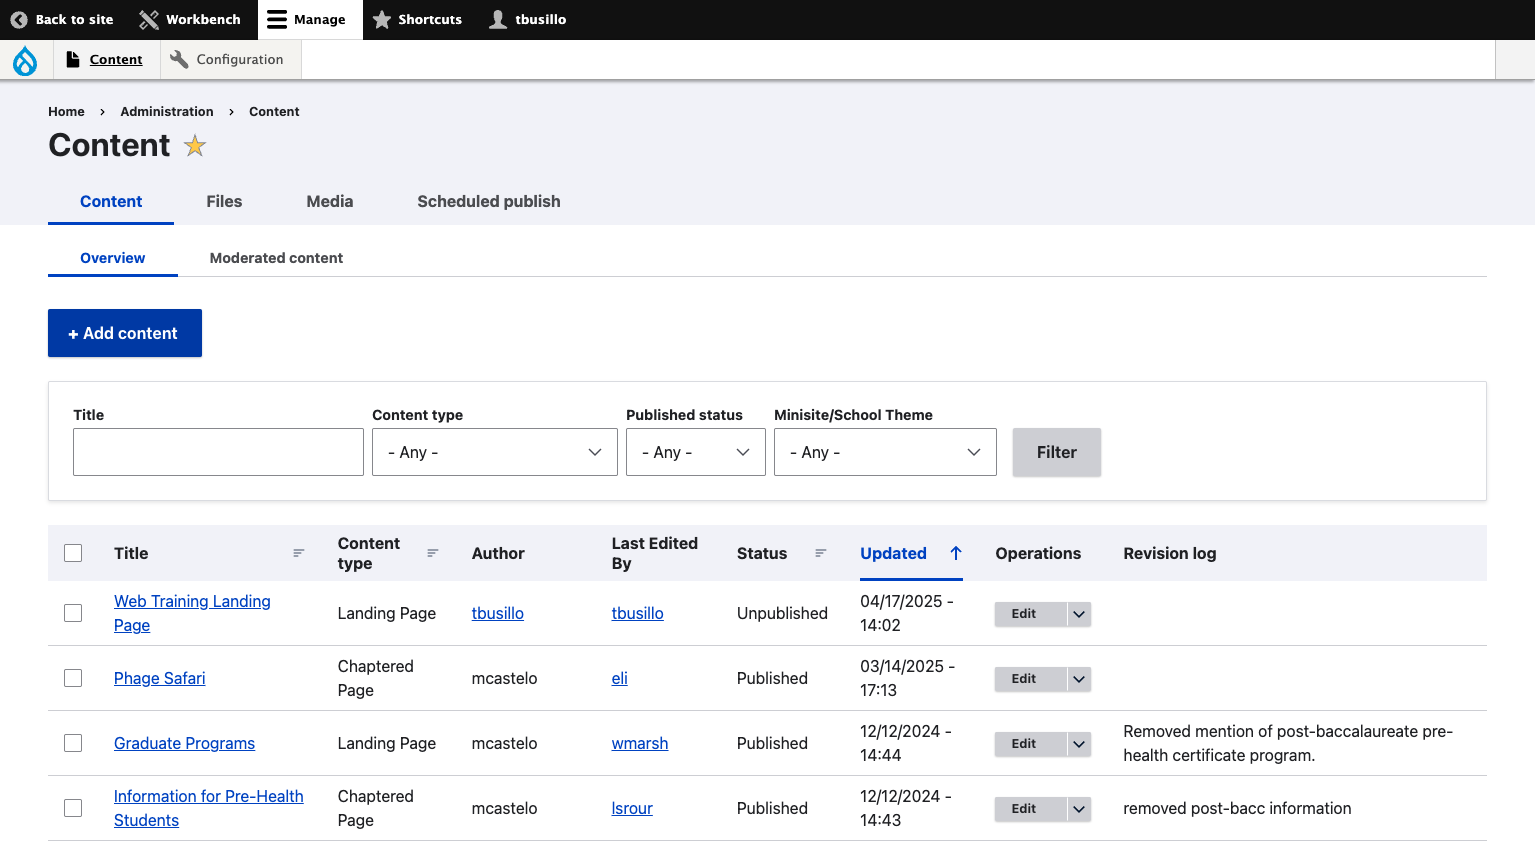Check the Phage Safari row checkbox

pos(73,678)
